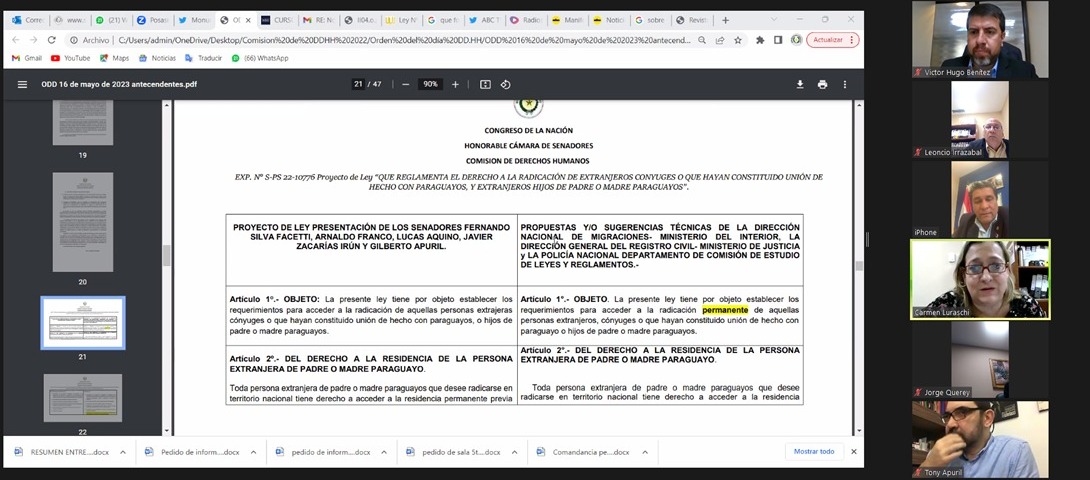
Task: Select page 21 thumbnail in sidebar
Action: 83,323
